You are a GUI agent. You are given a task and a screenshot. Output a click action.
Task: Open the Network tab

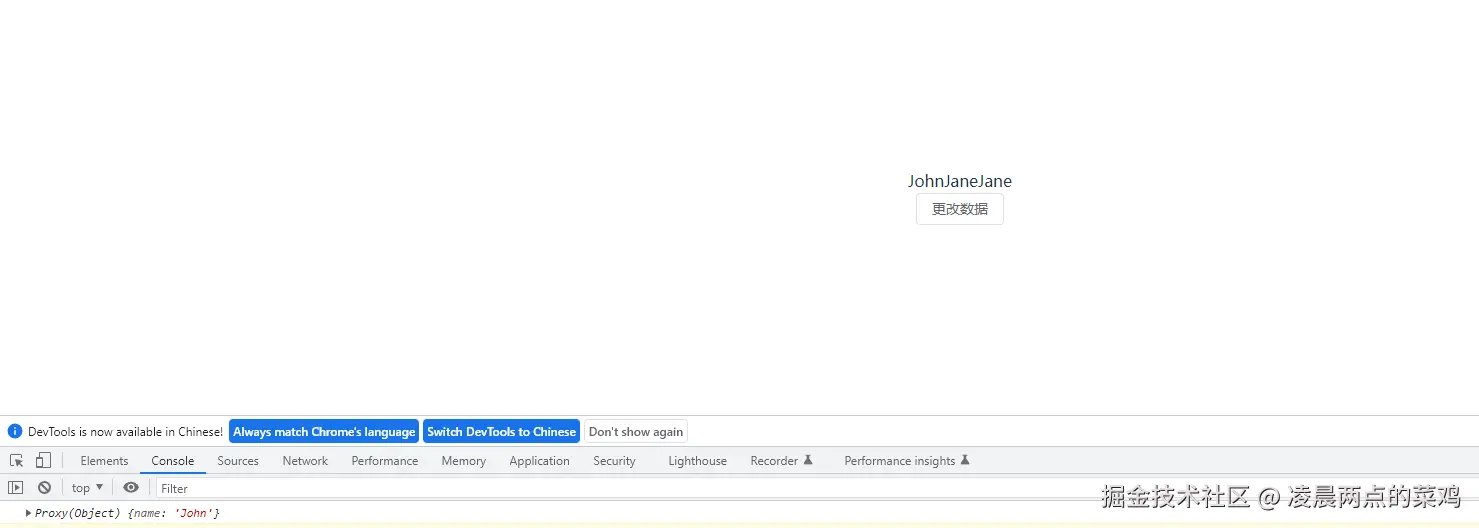coord(305,461)
